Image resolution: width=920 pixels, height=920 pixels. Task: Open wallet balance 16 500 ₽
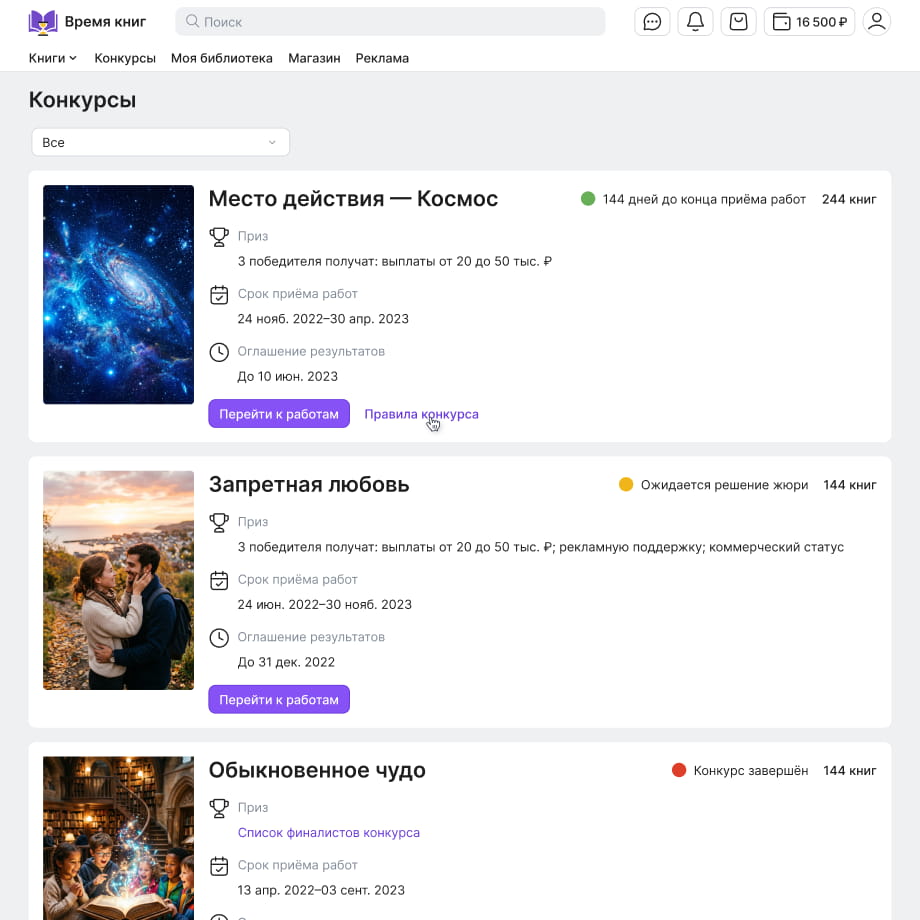tap(809, 22)
